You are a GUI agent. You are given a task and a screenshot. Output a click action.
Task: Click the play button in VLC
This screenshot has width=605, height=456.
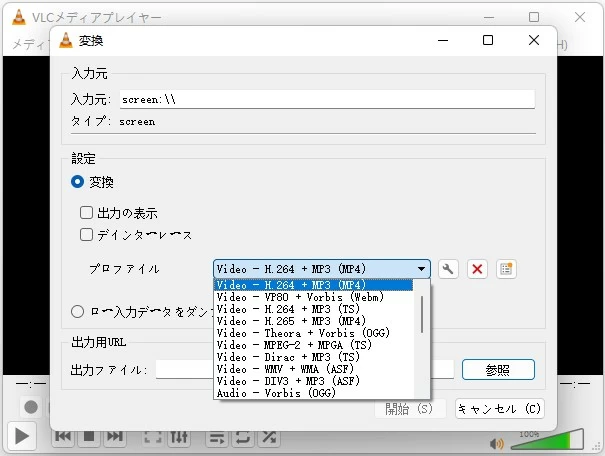point(21,437)
